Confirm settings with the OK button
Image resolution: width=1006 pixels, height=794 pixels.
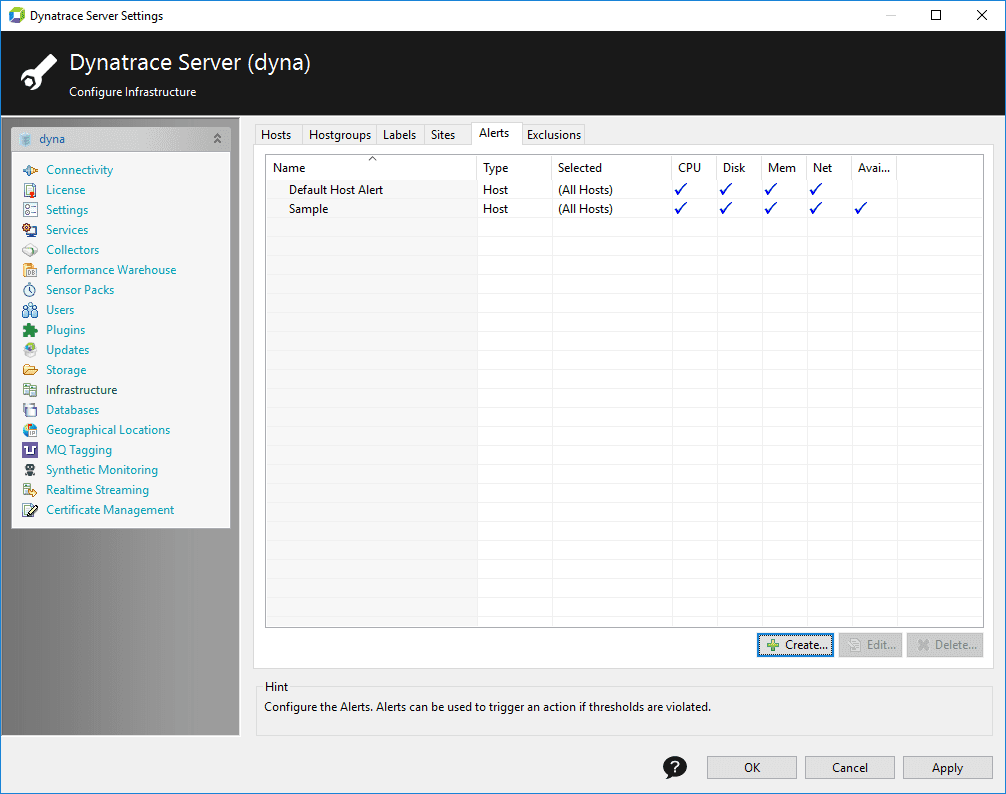tap(752, 768)
